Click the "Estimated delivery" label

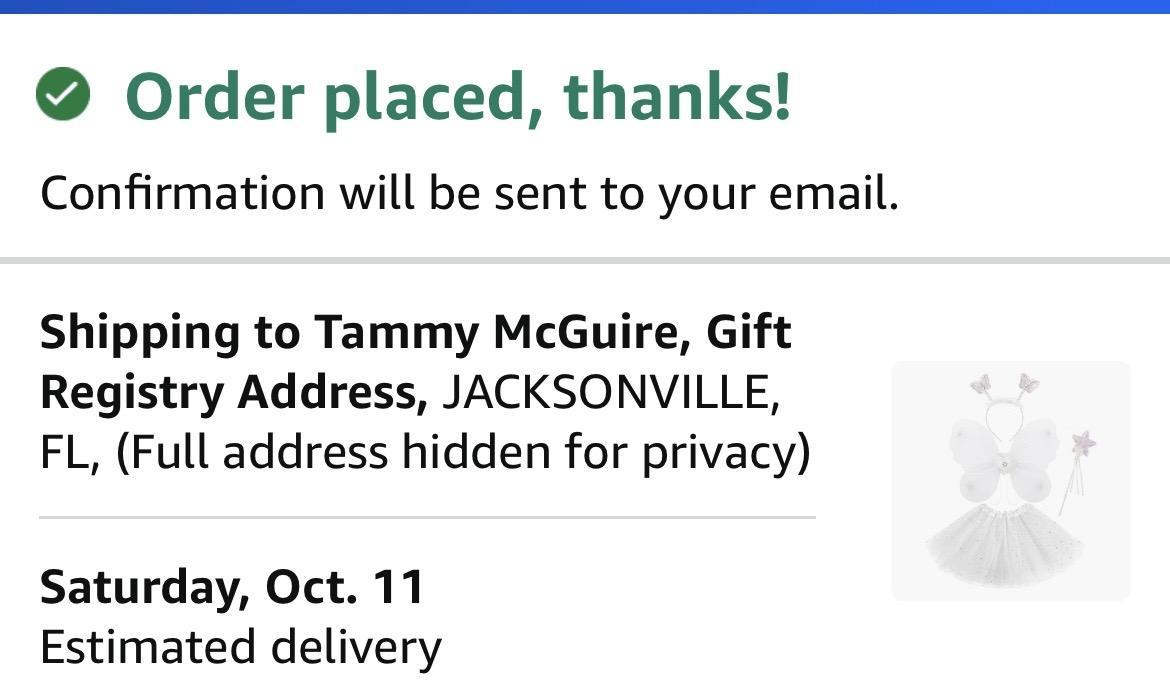click(x=240, y=647)
